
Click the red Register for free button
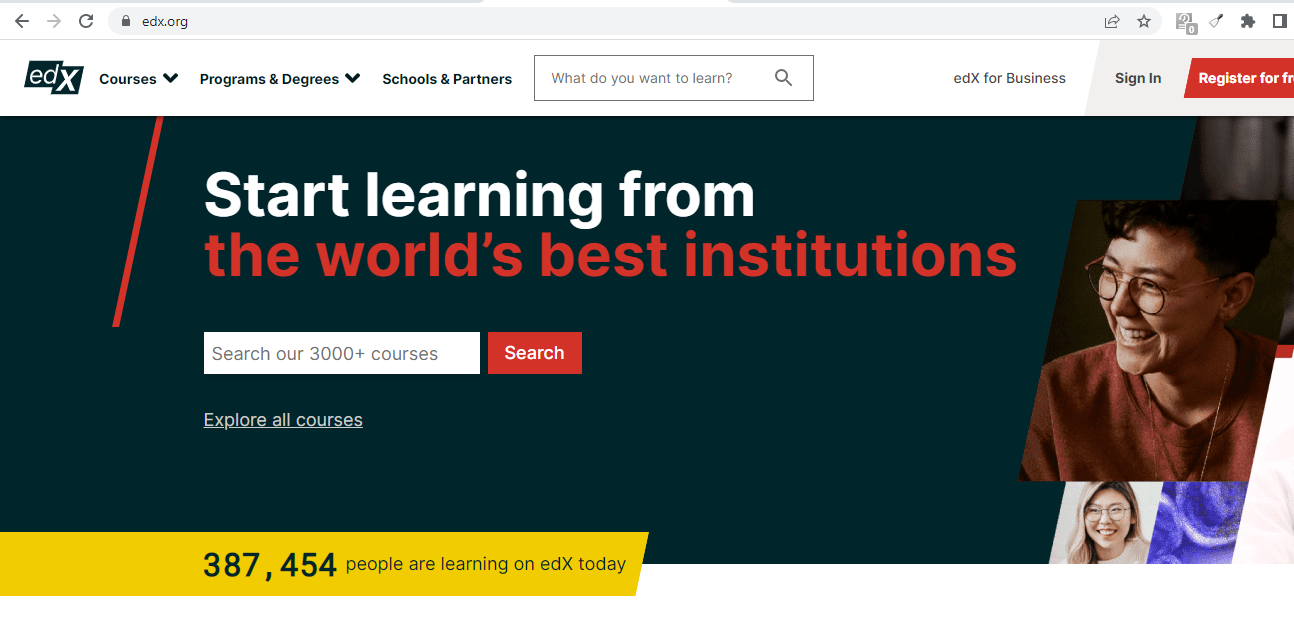coord(1240,78)
